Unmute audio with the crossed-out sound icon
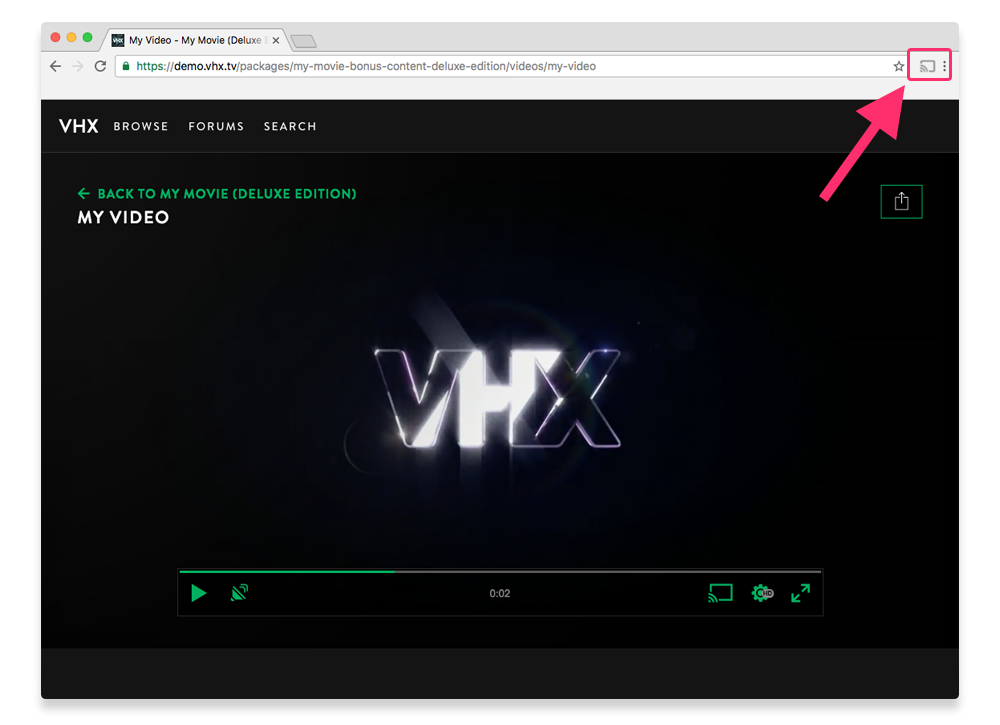 pyautogui.click(x=238, y=592)
